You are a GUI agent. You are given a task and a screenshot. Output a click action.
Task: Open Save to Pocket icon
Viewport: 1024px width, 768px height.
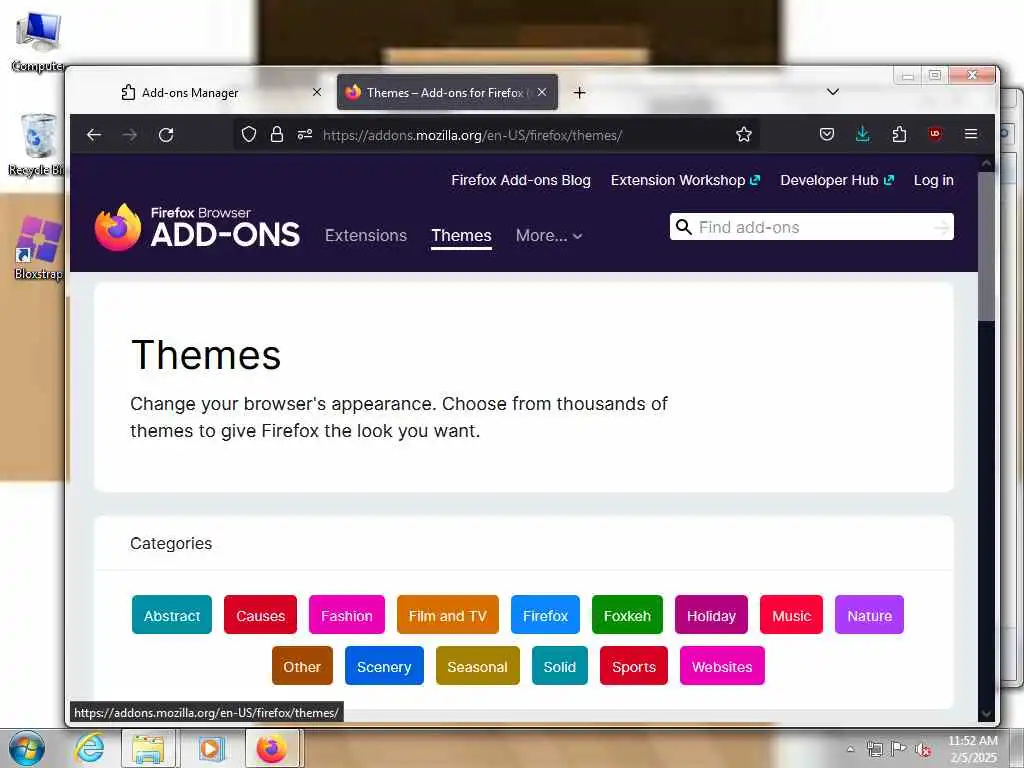point(827,135)
